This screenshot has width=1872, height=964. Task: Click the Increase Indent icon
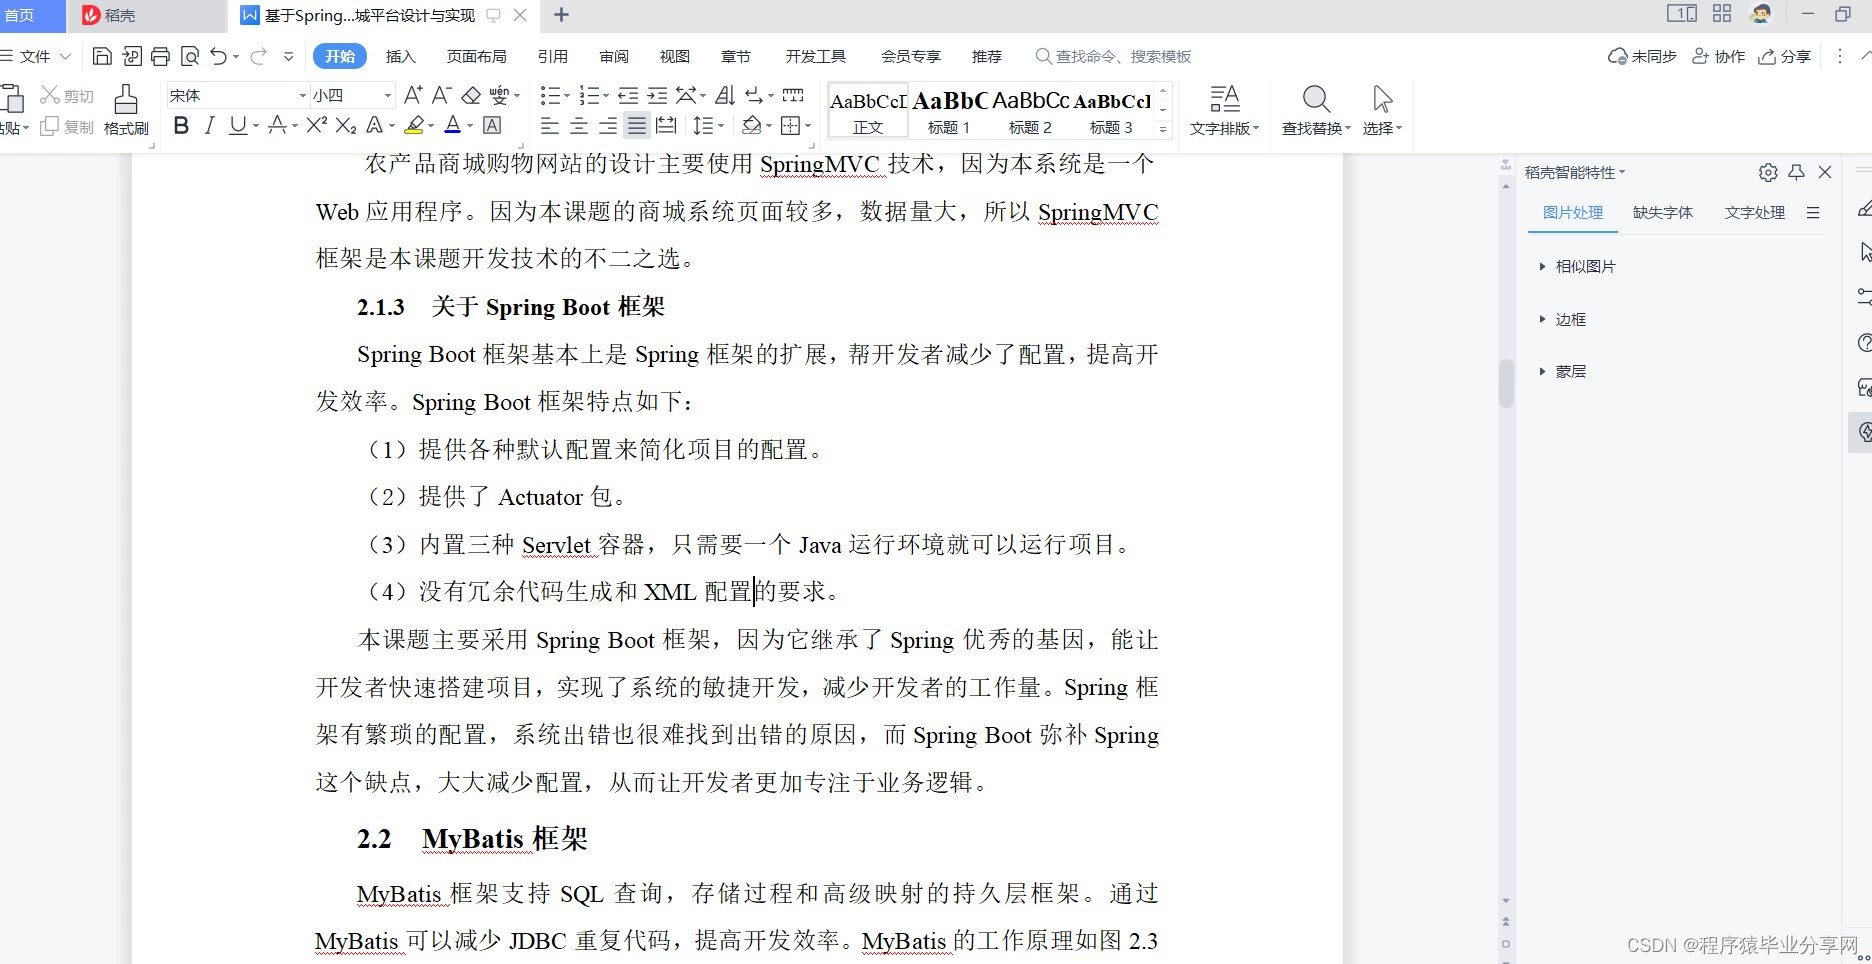click(657, 95)
